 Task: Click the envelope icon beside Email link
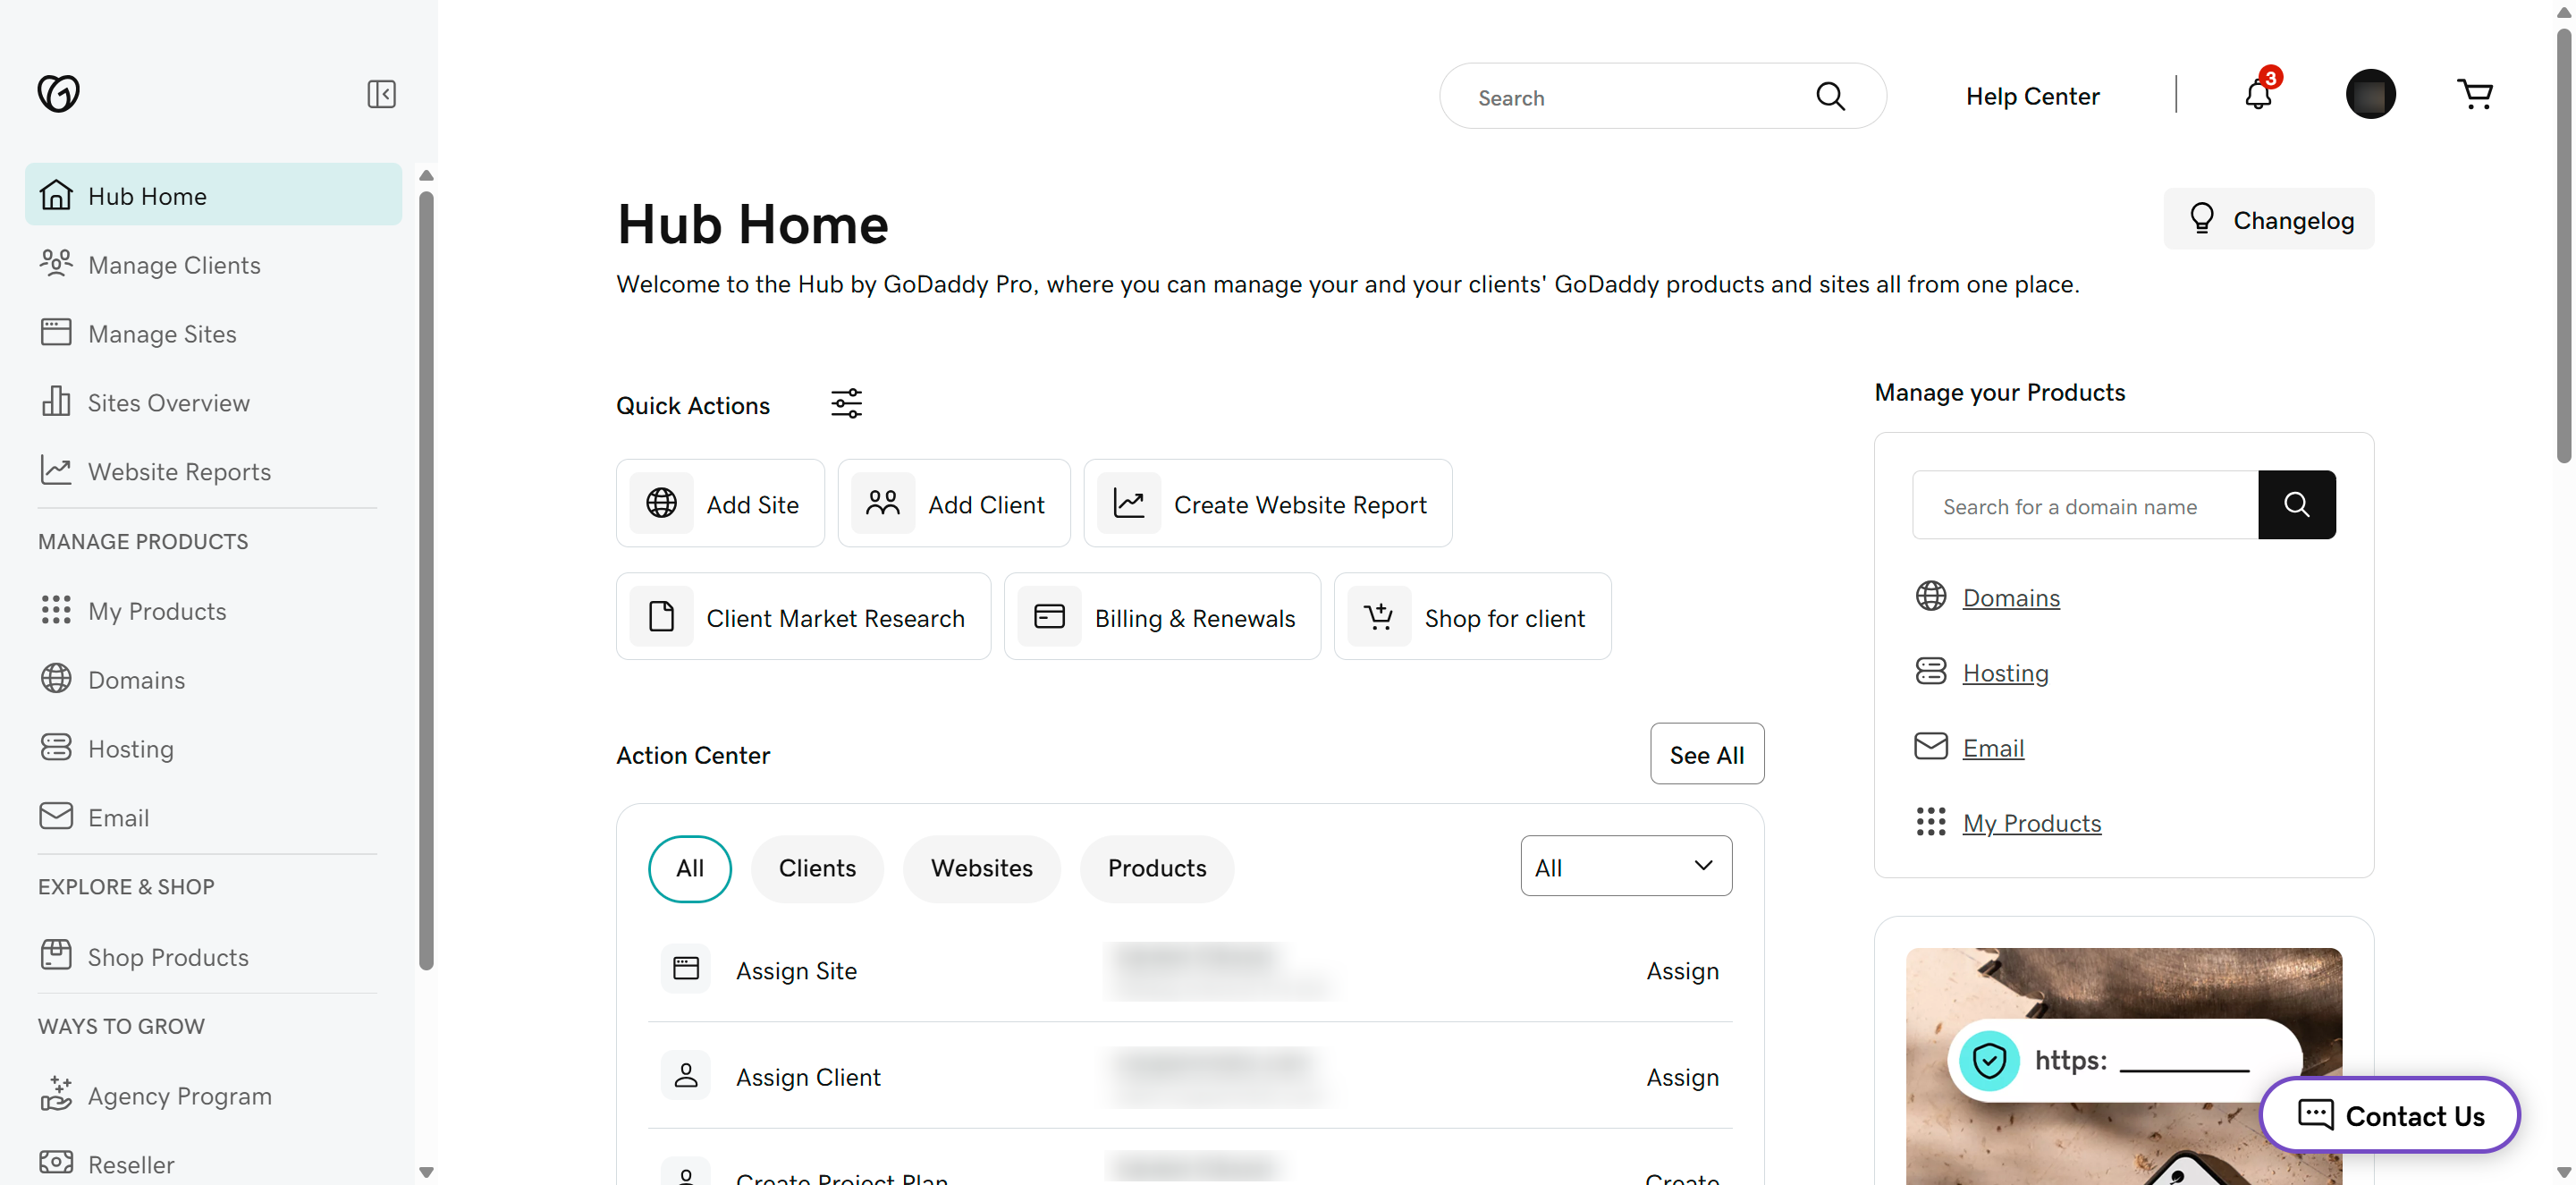(x=1930, y=747)
